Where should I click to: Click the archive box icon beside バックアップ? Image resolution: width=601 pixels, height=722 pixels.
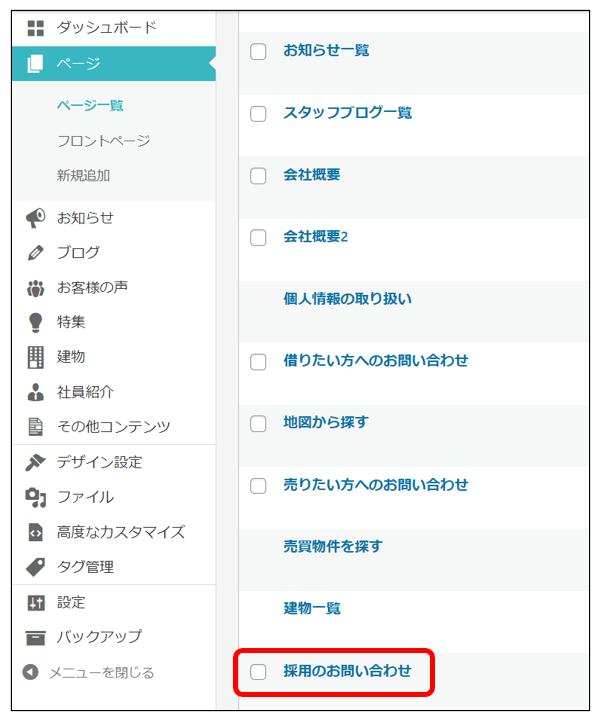[x=35, y=637]
